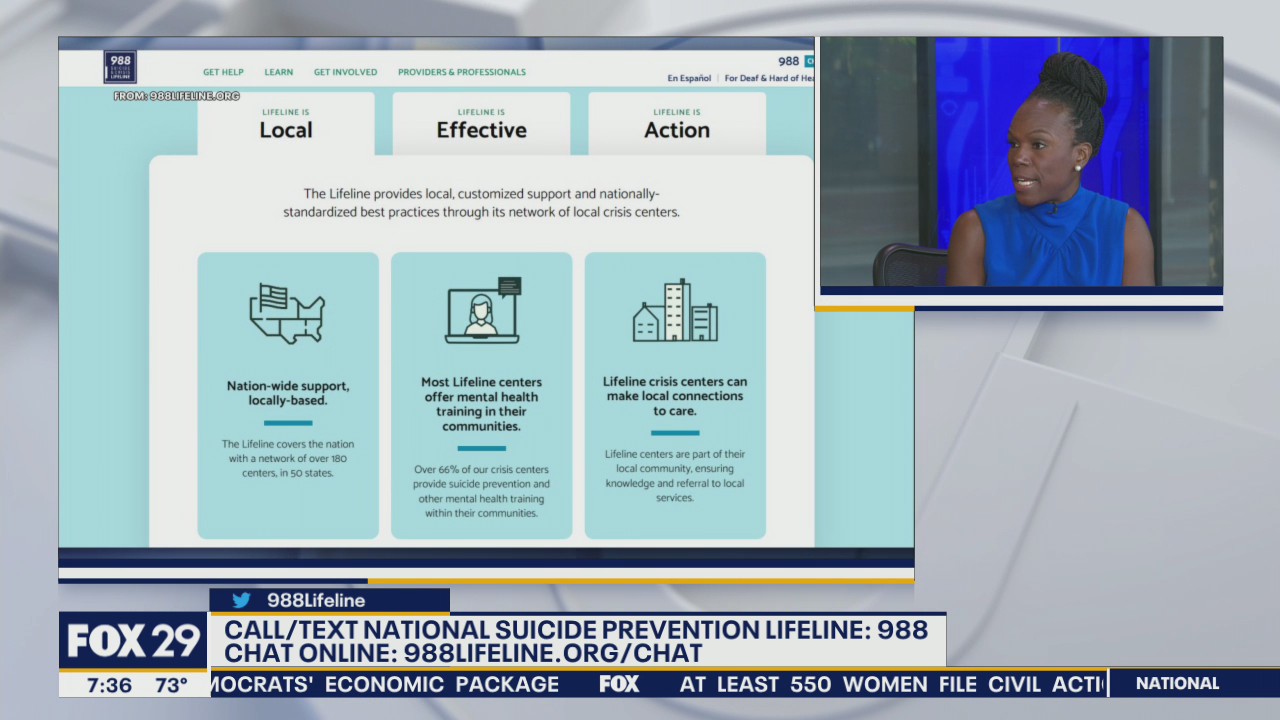
Task: Open the LEARN menu
Action: pyautogui.click(x=279, y=72)
